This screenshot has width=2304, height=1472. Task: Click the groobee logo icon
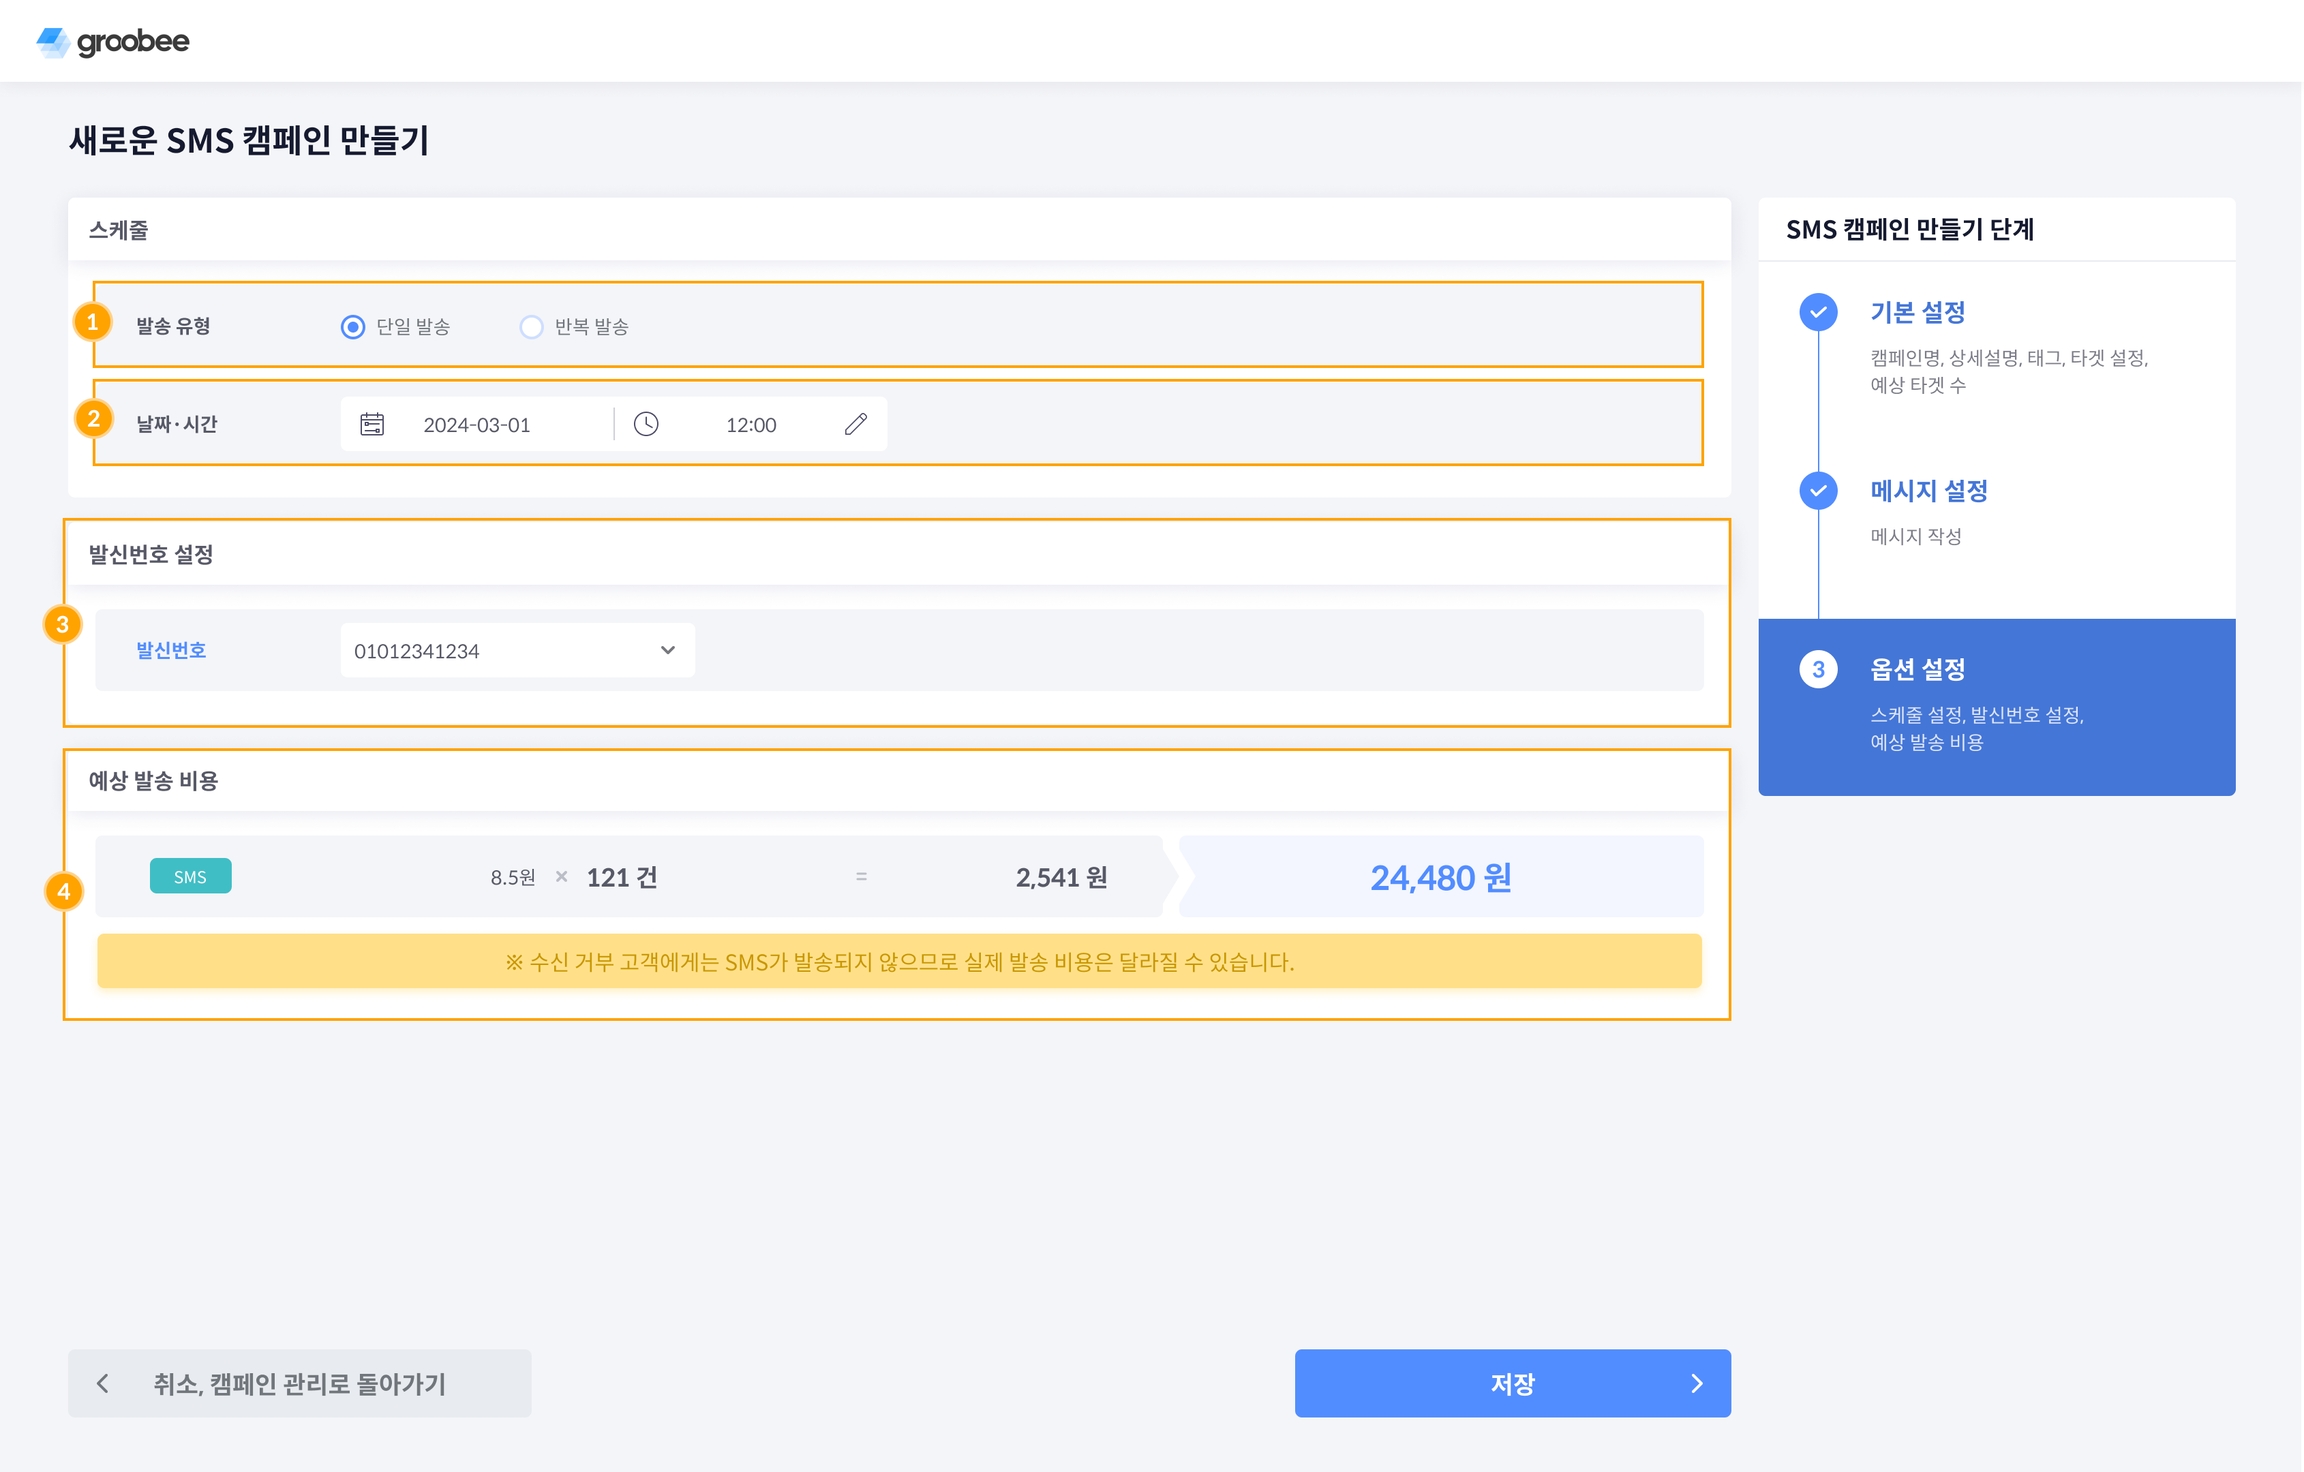[x=52, y=42]
